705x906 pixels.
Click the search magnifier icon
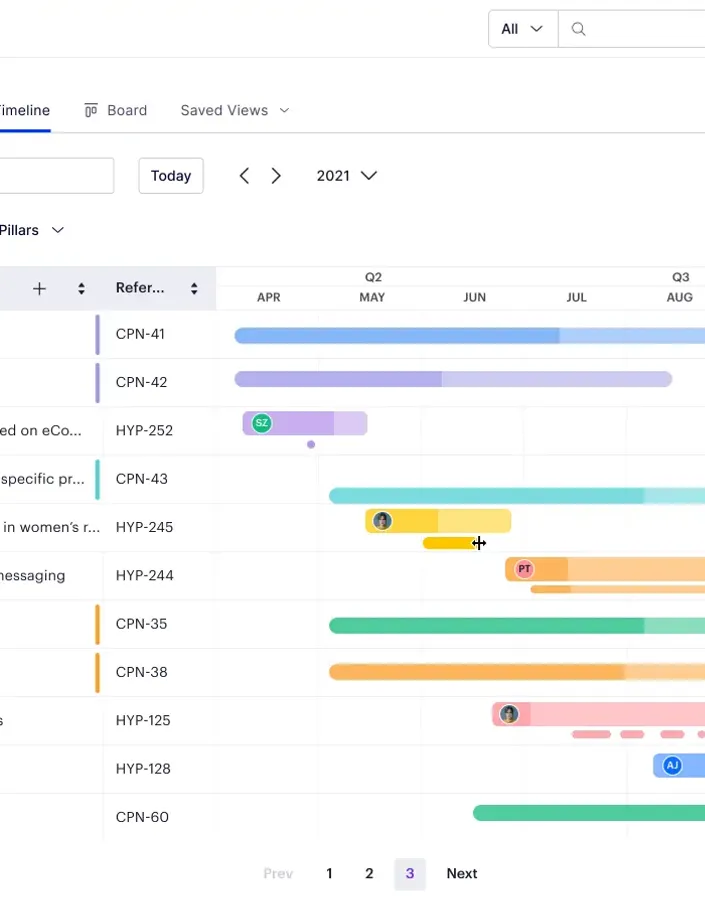[x=578, y=29]
